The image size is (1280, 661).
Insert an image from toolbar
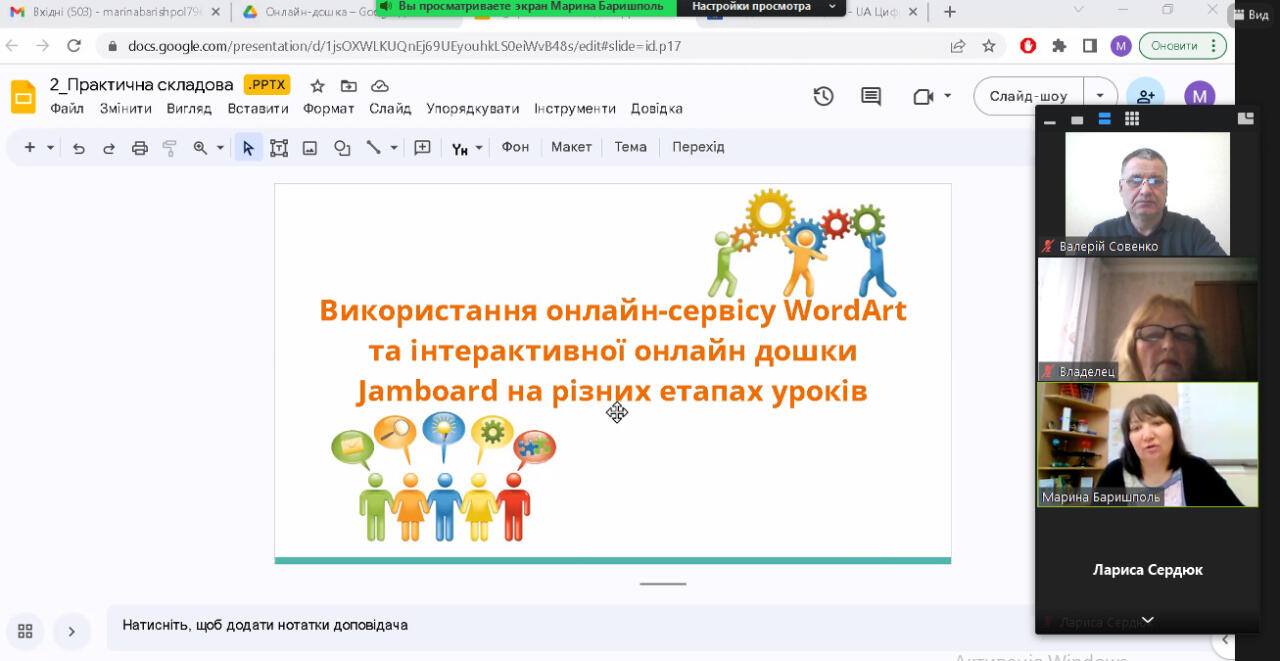click(x=310, y=148)
